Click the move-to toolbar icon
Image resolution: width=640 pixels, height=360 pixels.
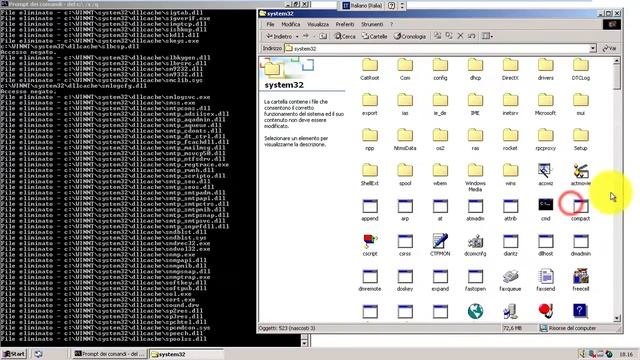coord(437,36)
